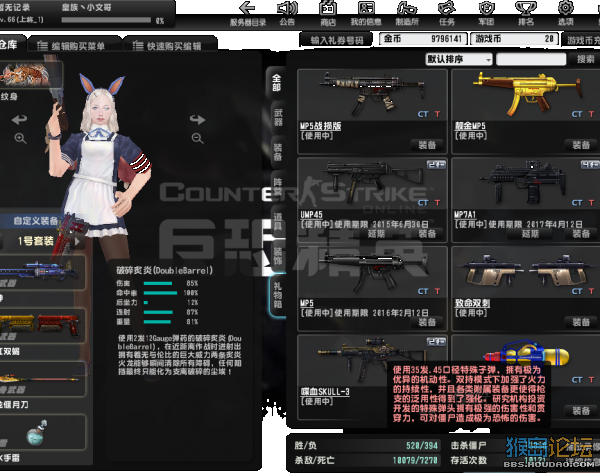Click the 胜/负 528/394 record value
600x473 pixels.
tap(422, 445)
